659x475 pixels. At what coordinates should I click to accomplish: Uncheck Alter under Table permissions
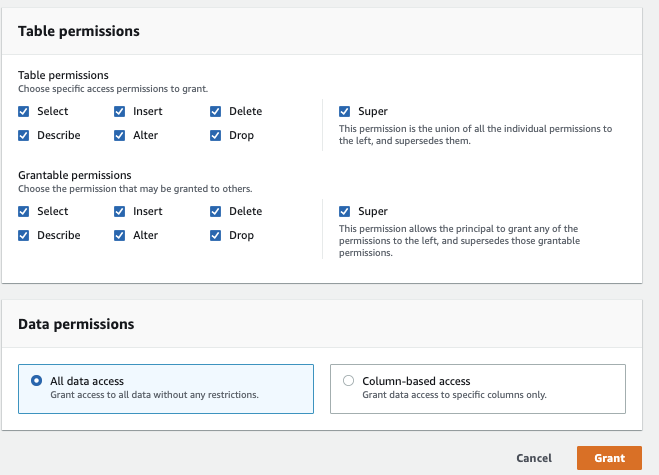120,135
